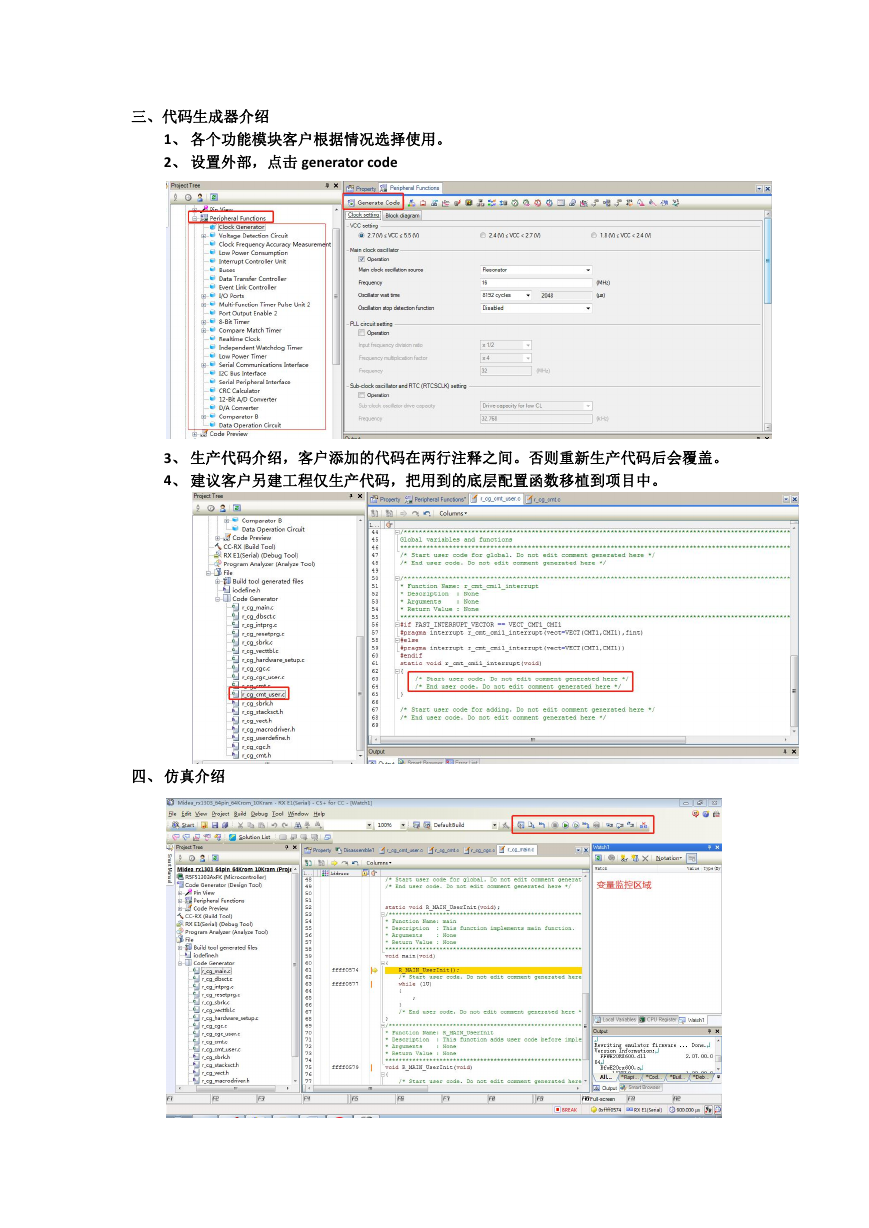869x1228 pixels.
Task: Open Window menu in bottom screenshot
Action: click(298, 814)
